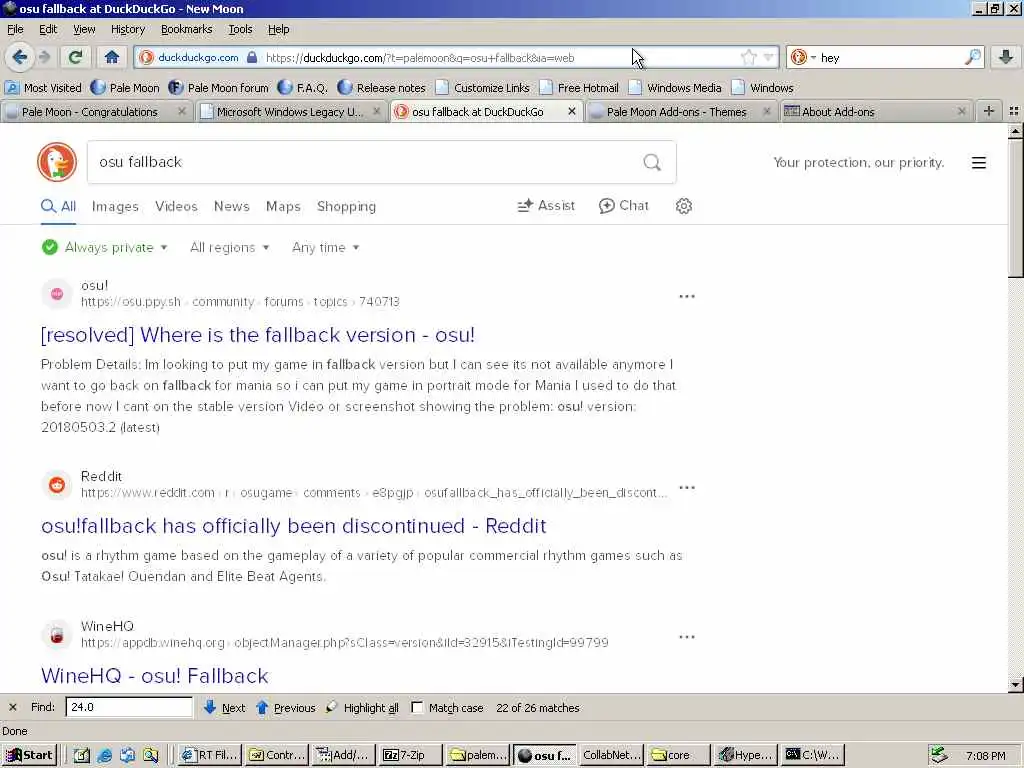
Task: Open the Windows Start button
Action: [30, 755]
